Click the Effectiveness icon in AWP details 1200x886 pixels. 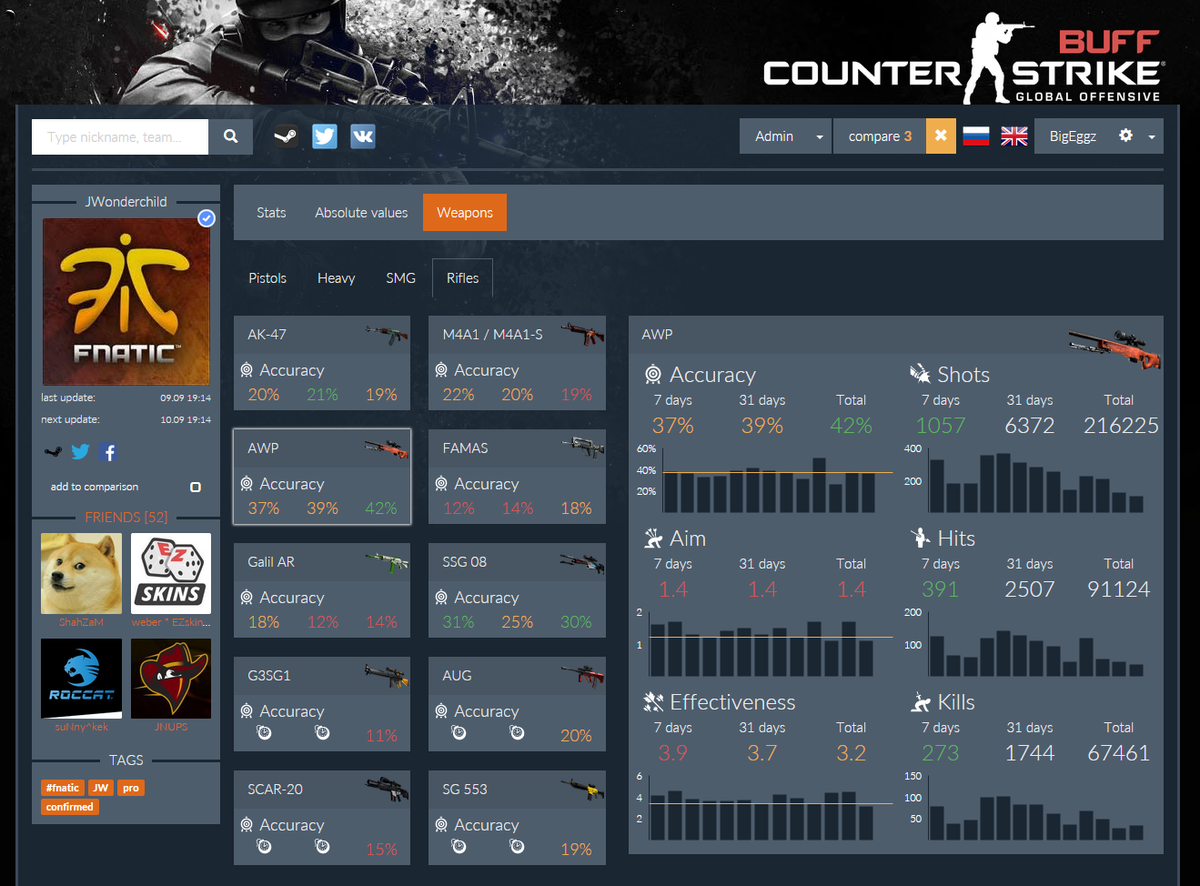(654, 702)
